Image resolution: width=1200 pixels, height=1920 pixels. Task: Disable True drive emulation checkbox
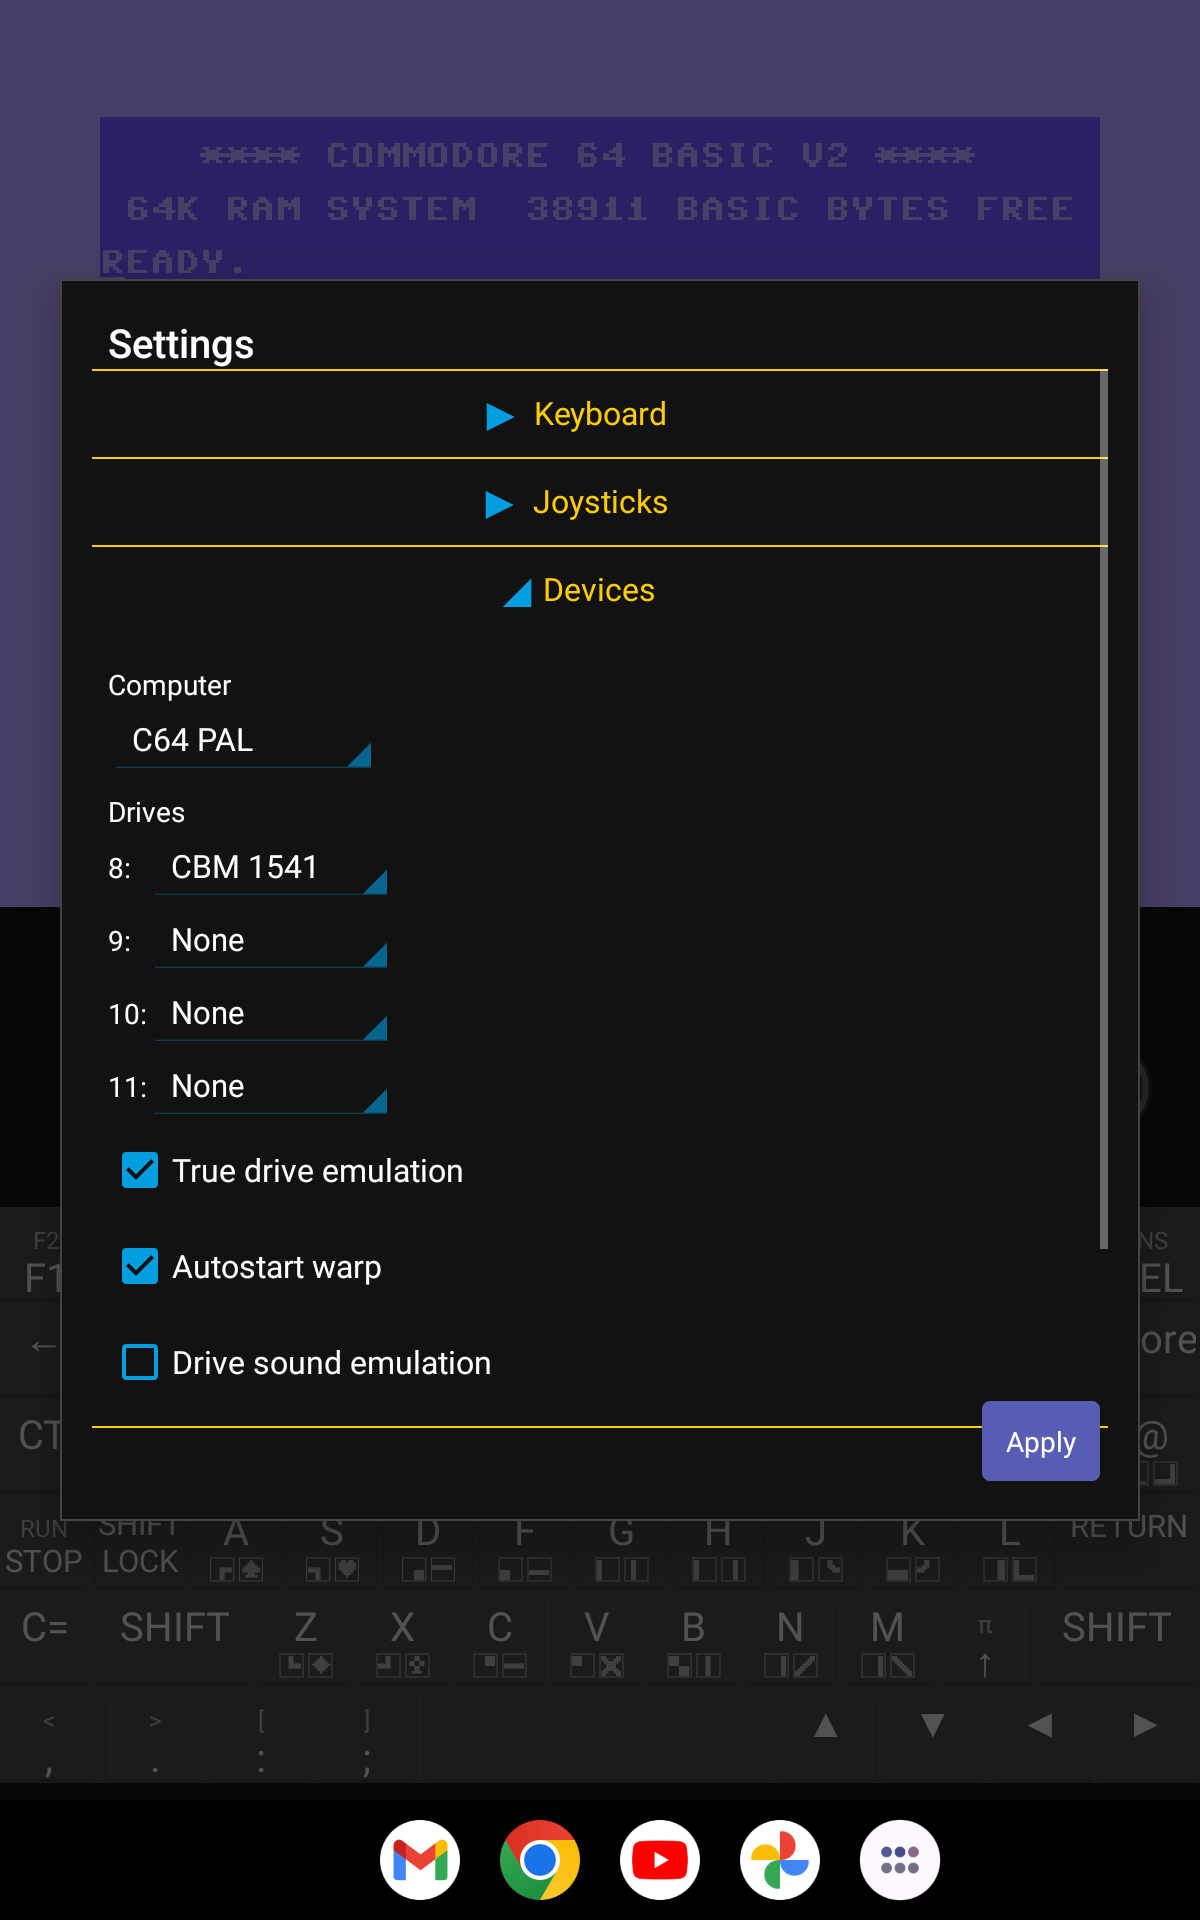[x=140, y=1171]
